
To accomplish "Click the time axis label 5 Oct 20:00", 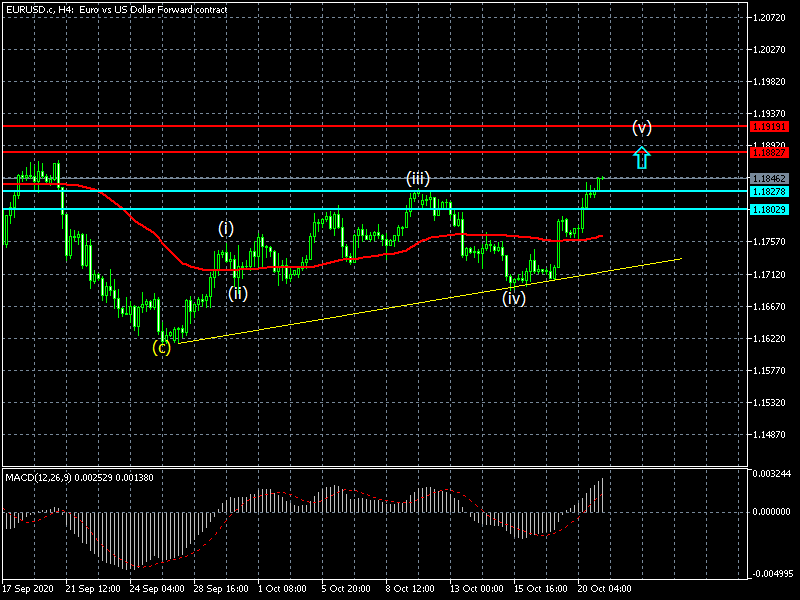I will pos(346,589).
